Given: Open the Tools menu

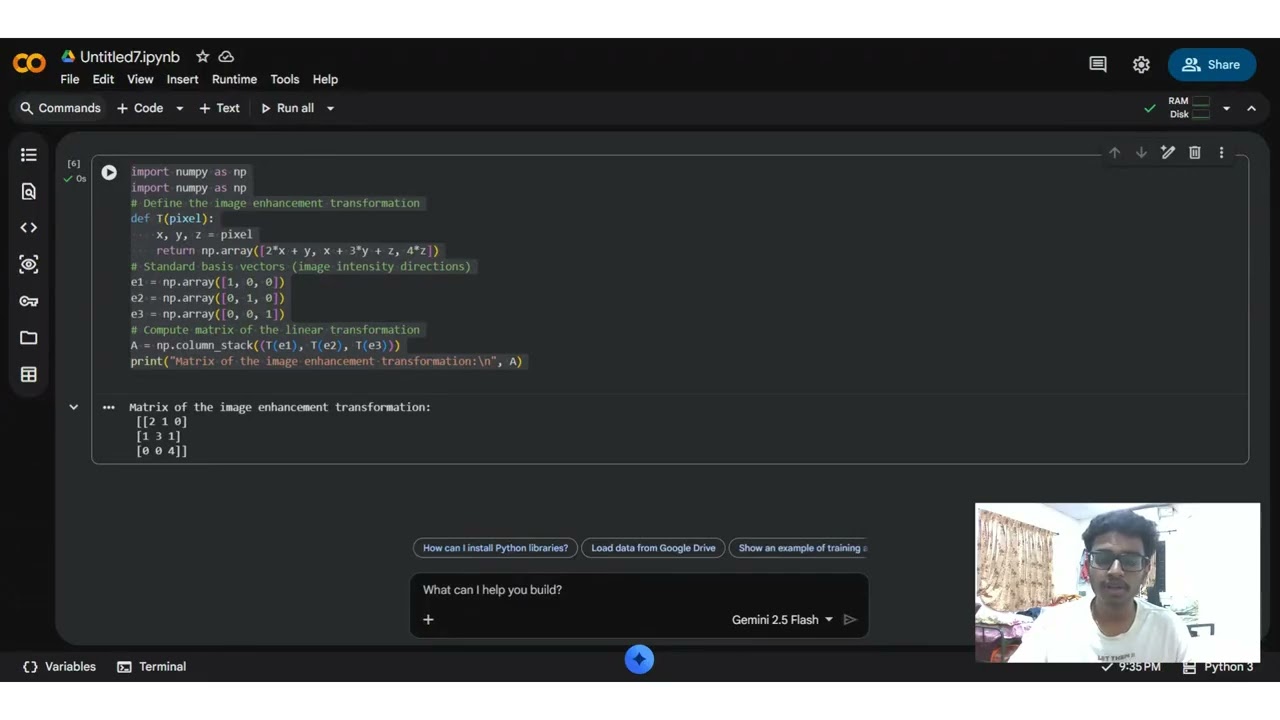Looking at the screenshot, I should point(285,79).
